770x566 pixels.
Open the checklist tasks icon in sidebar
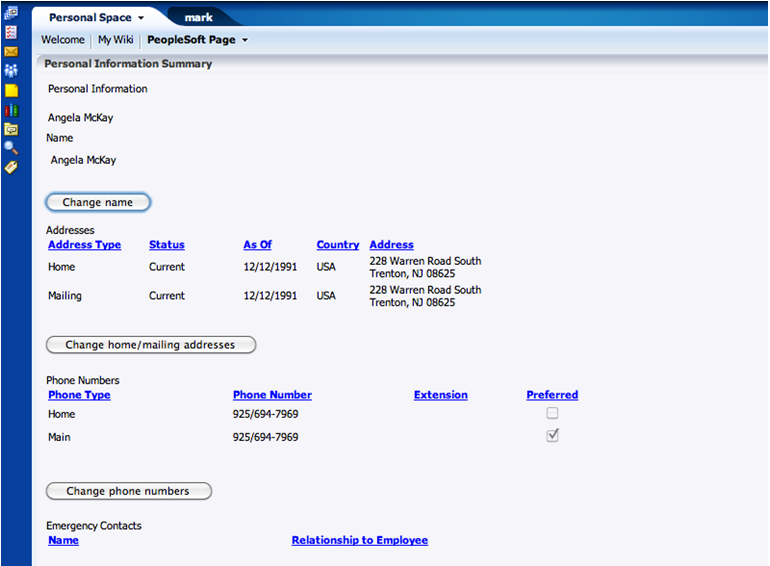tap(11, 32)
